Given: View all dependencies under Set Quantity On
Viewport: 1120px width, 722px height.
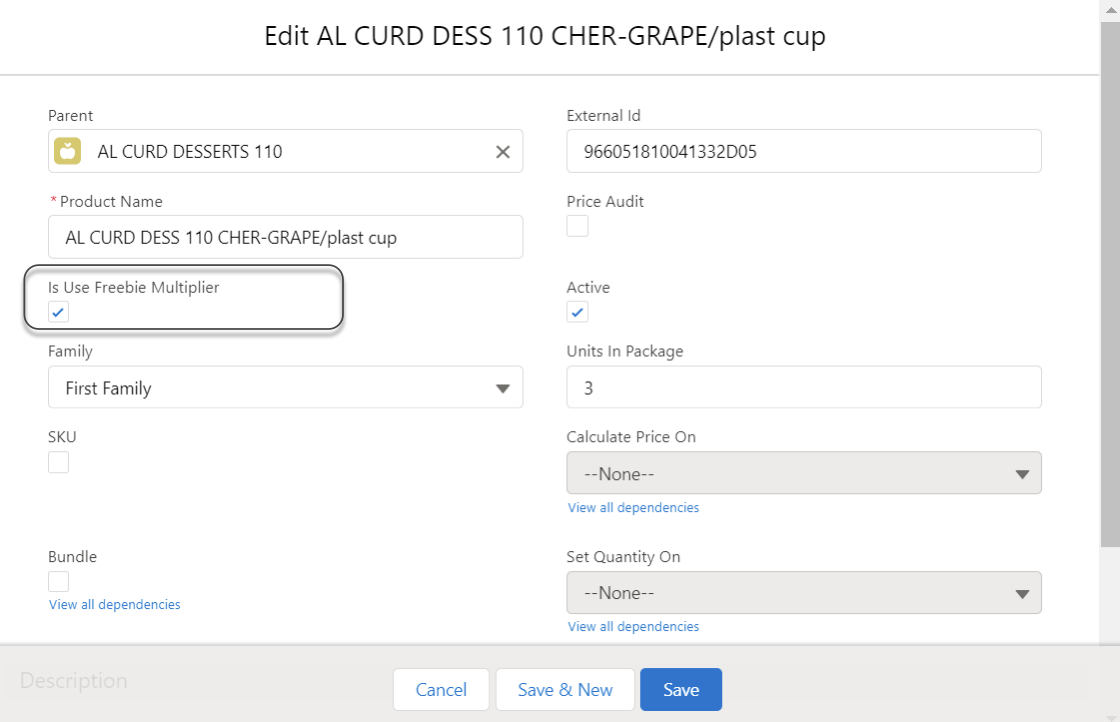Looking at the screenshot, I should click(x=633, y=627).
